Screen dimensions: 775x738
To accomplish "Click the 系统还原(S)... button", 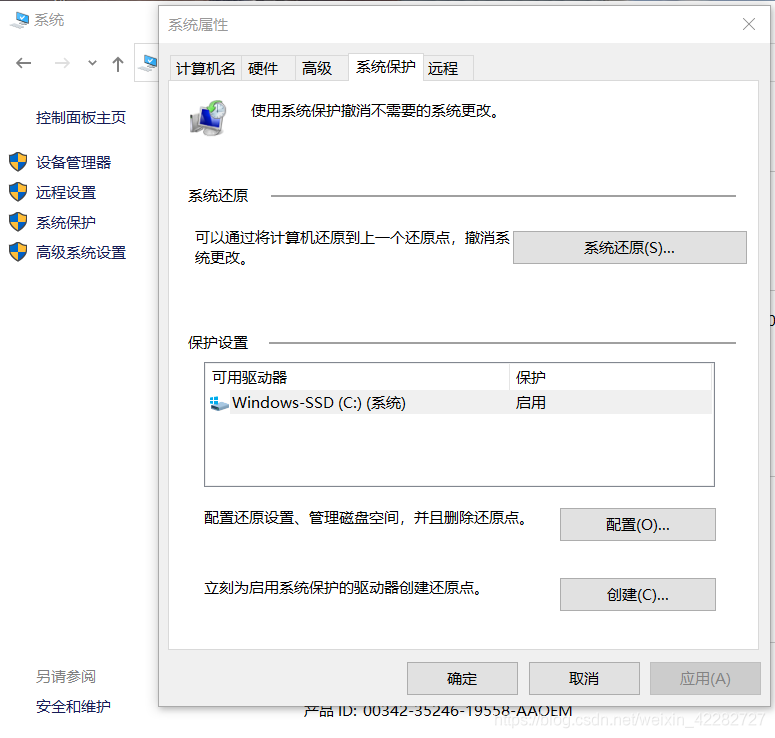I will pyautogui.click(x=630, y=248).
